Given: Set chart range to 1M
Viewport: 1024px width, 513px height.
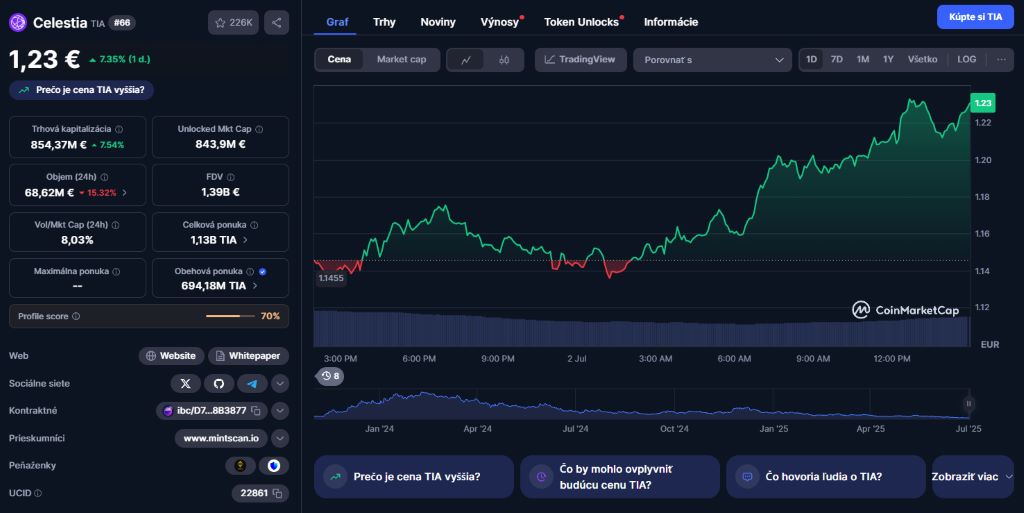Looking at the screenshot, I should [863, 59].
